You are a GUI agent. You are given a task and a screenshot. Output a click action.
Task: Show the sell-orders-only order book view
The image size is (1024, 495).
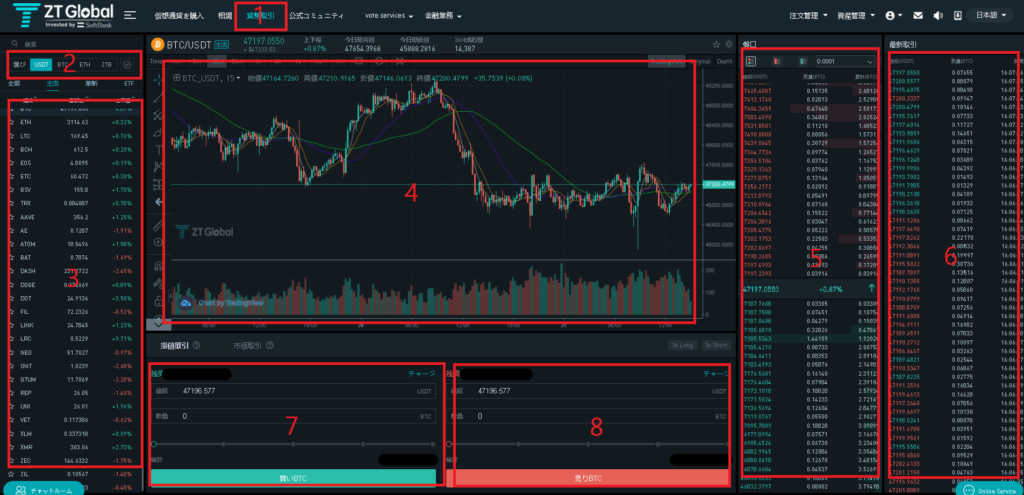(x=776, y=61)
